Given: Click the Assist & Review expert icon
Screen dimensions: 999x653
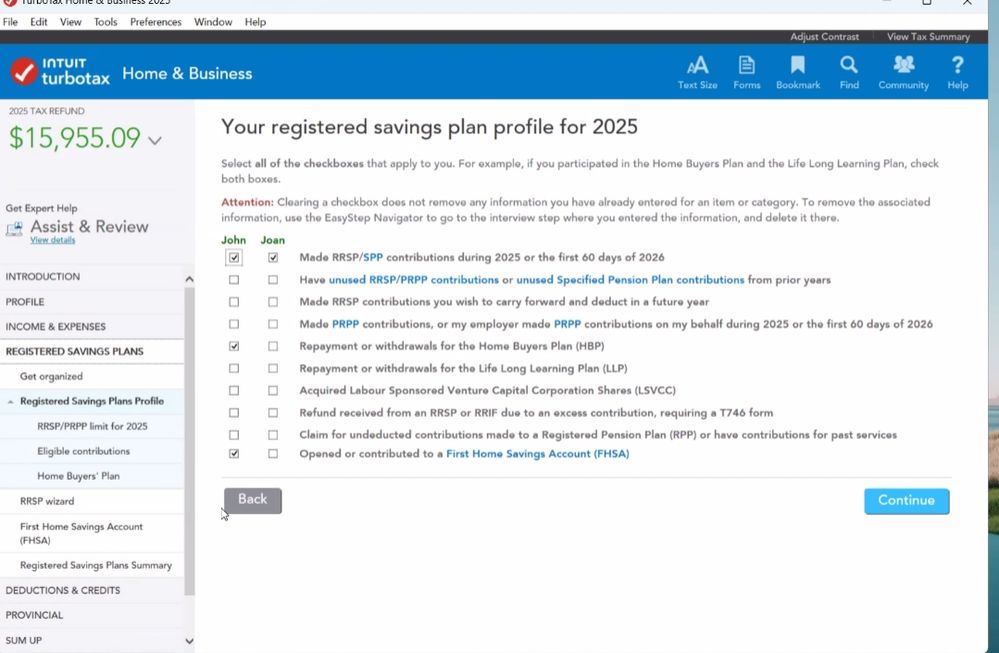Looking at the screenshot, I should pos(15,229).
